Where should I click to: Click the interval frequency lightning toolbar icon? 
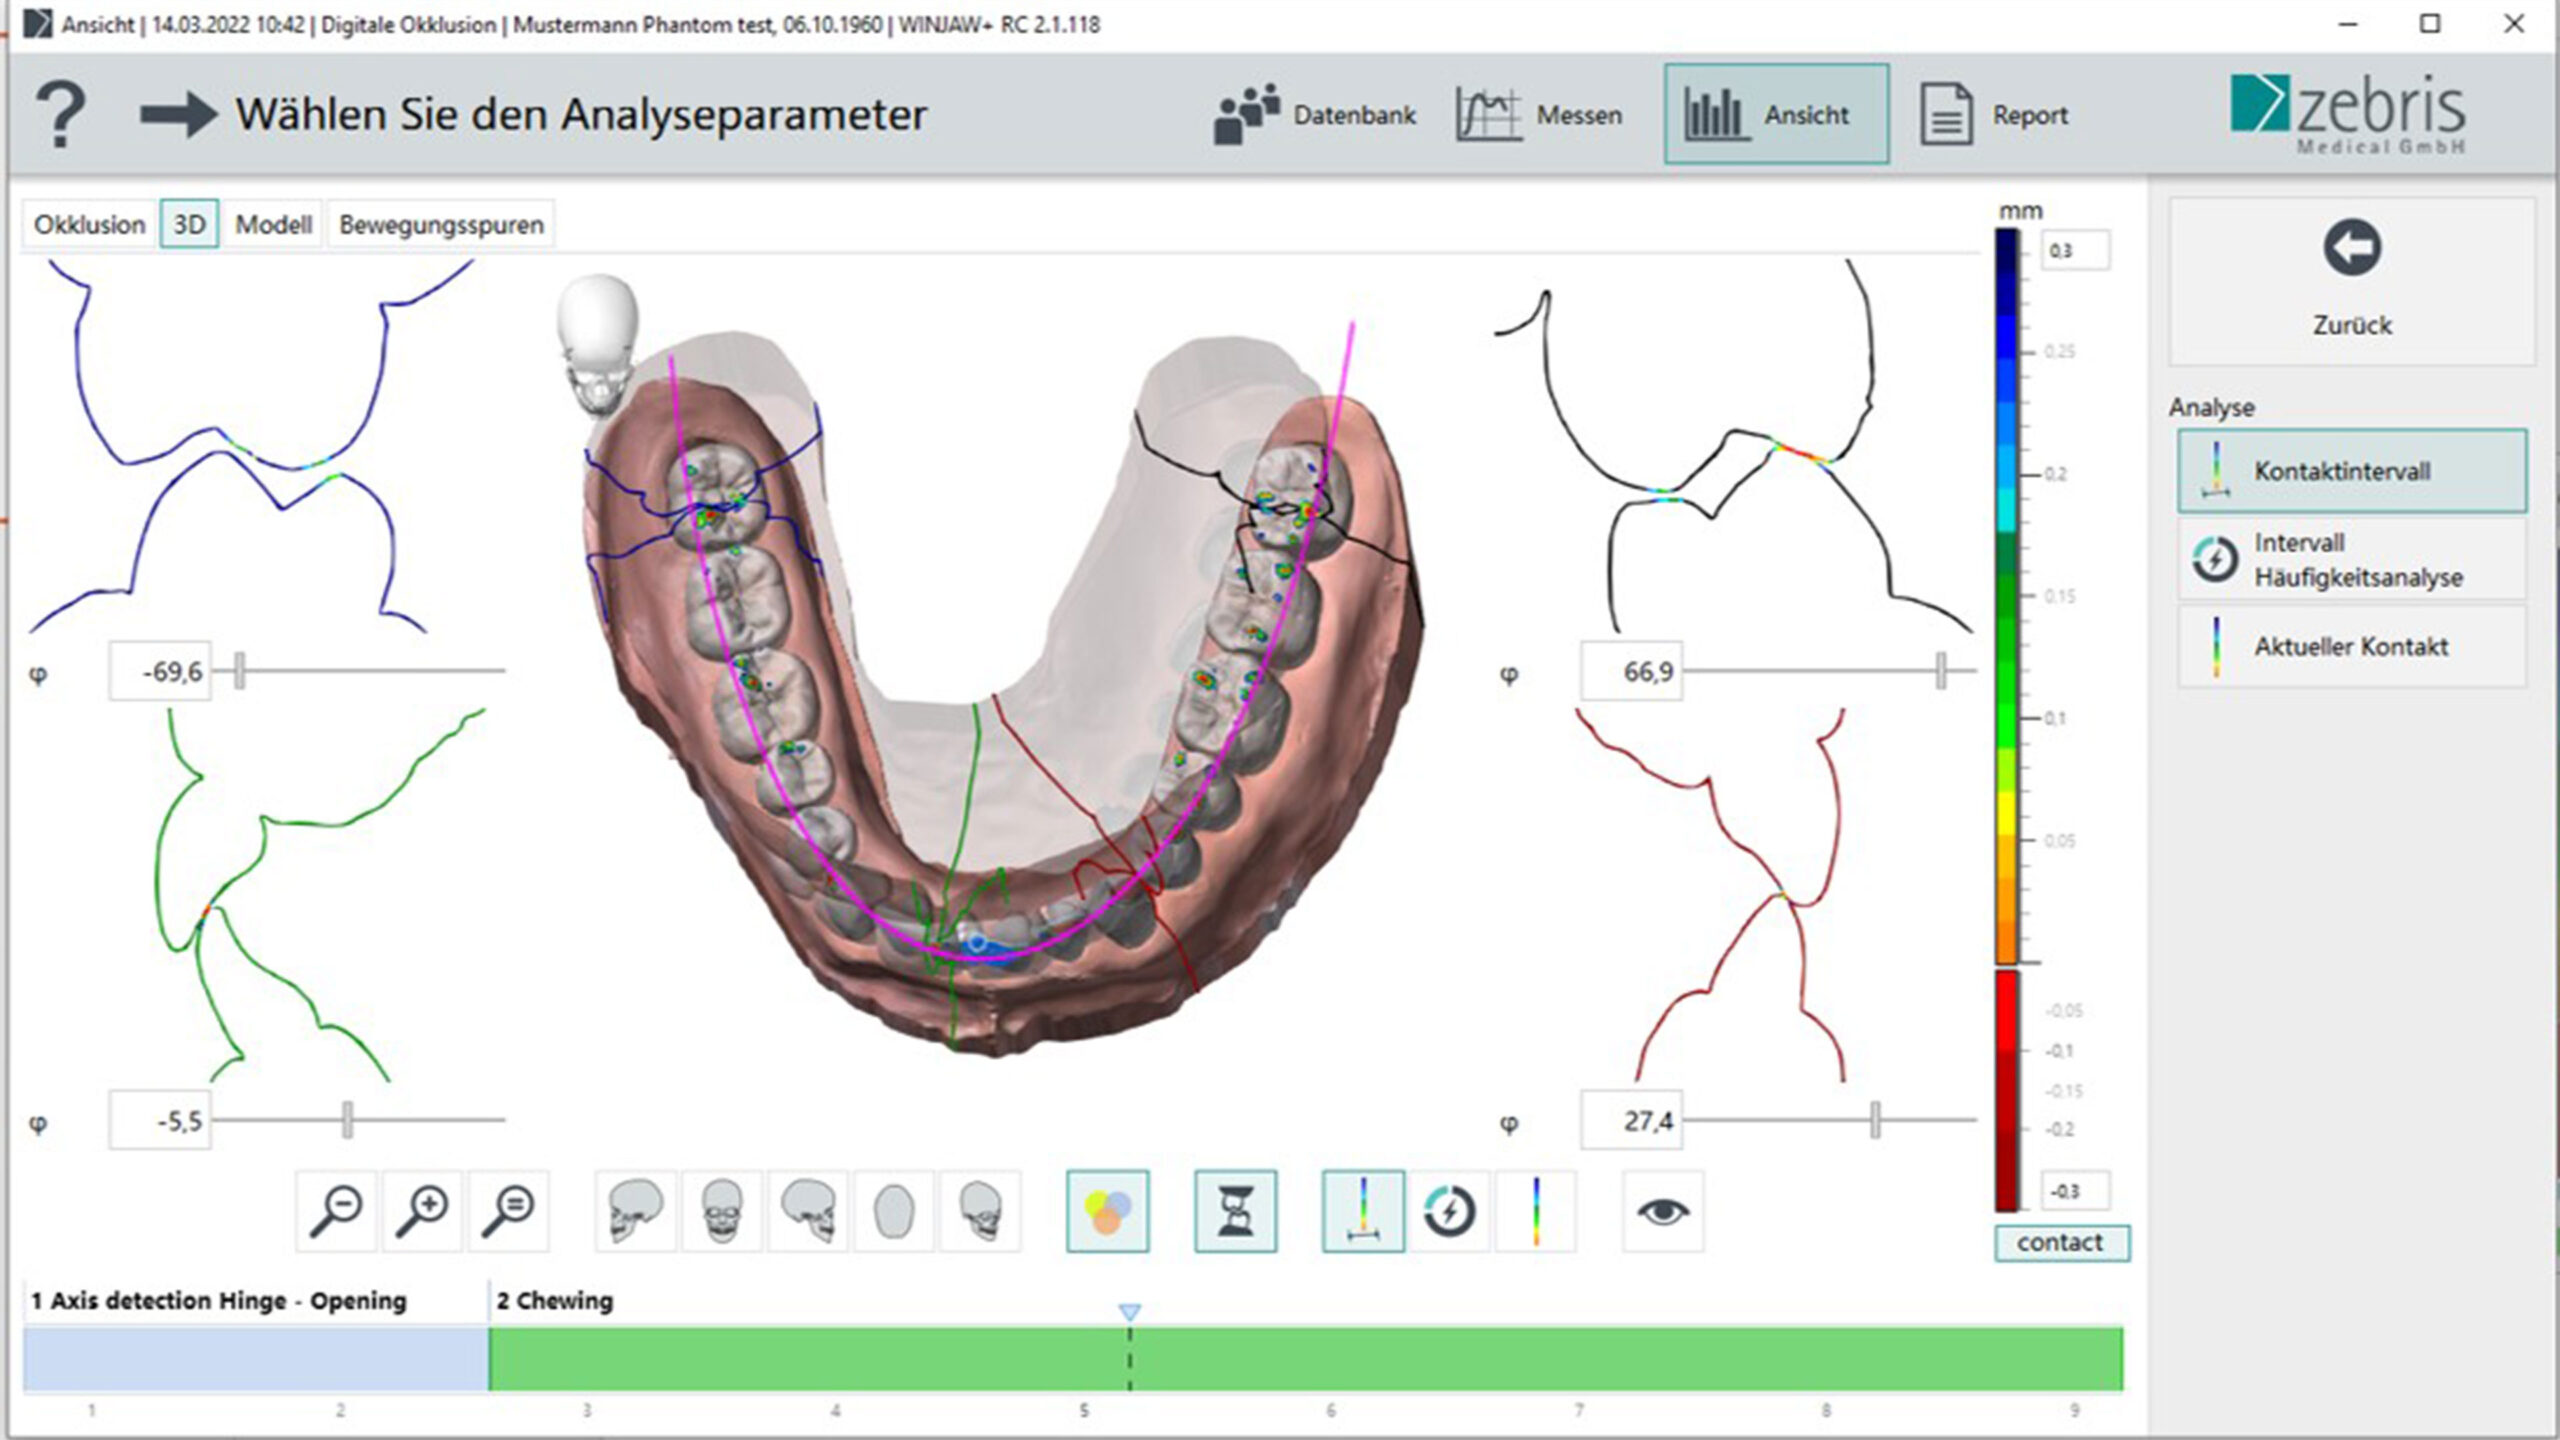point(1449,1211)
